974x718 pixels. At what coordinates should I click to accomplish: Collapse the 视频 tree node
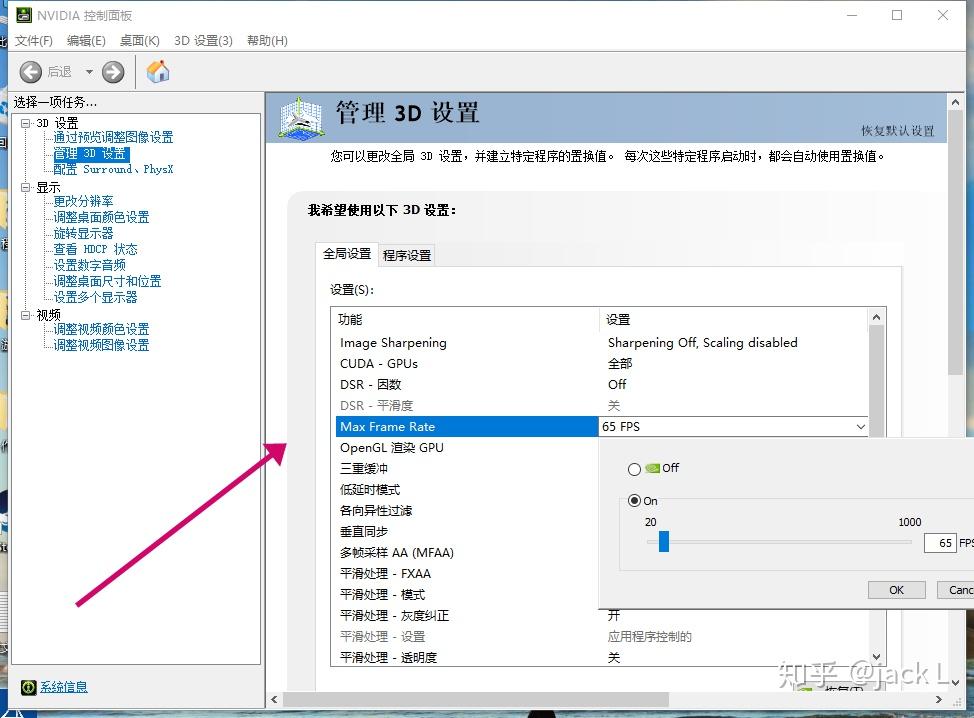25,315
